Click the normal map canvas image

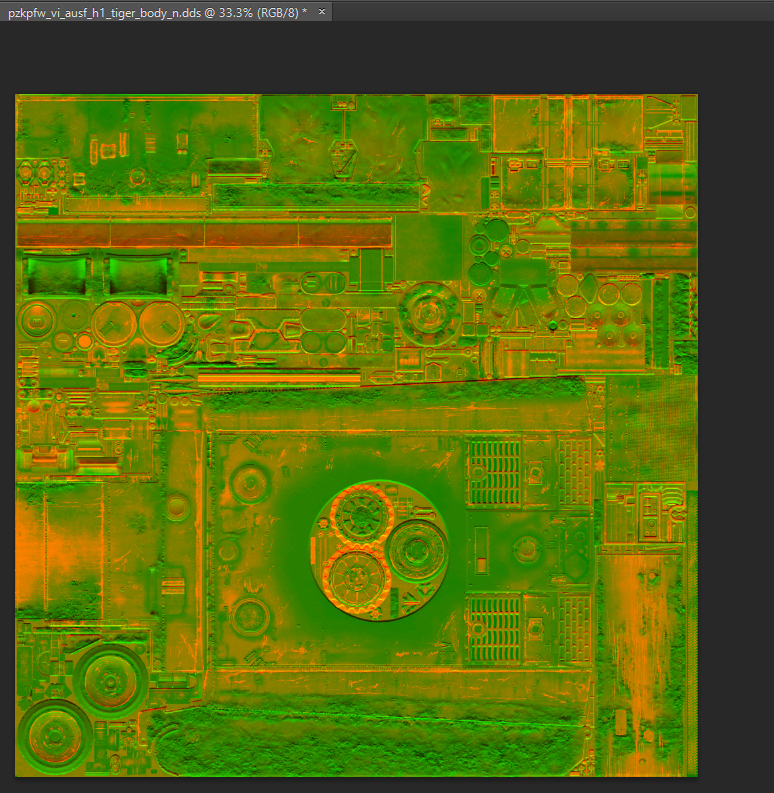pos(357,435)
